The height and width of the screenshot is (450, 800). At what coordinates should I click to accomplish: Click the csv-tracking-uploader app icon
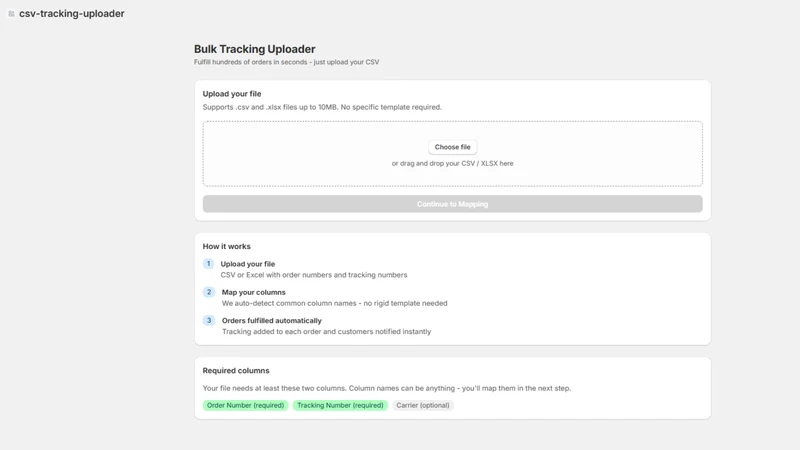pyautogui.click(x=11, y=14)
